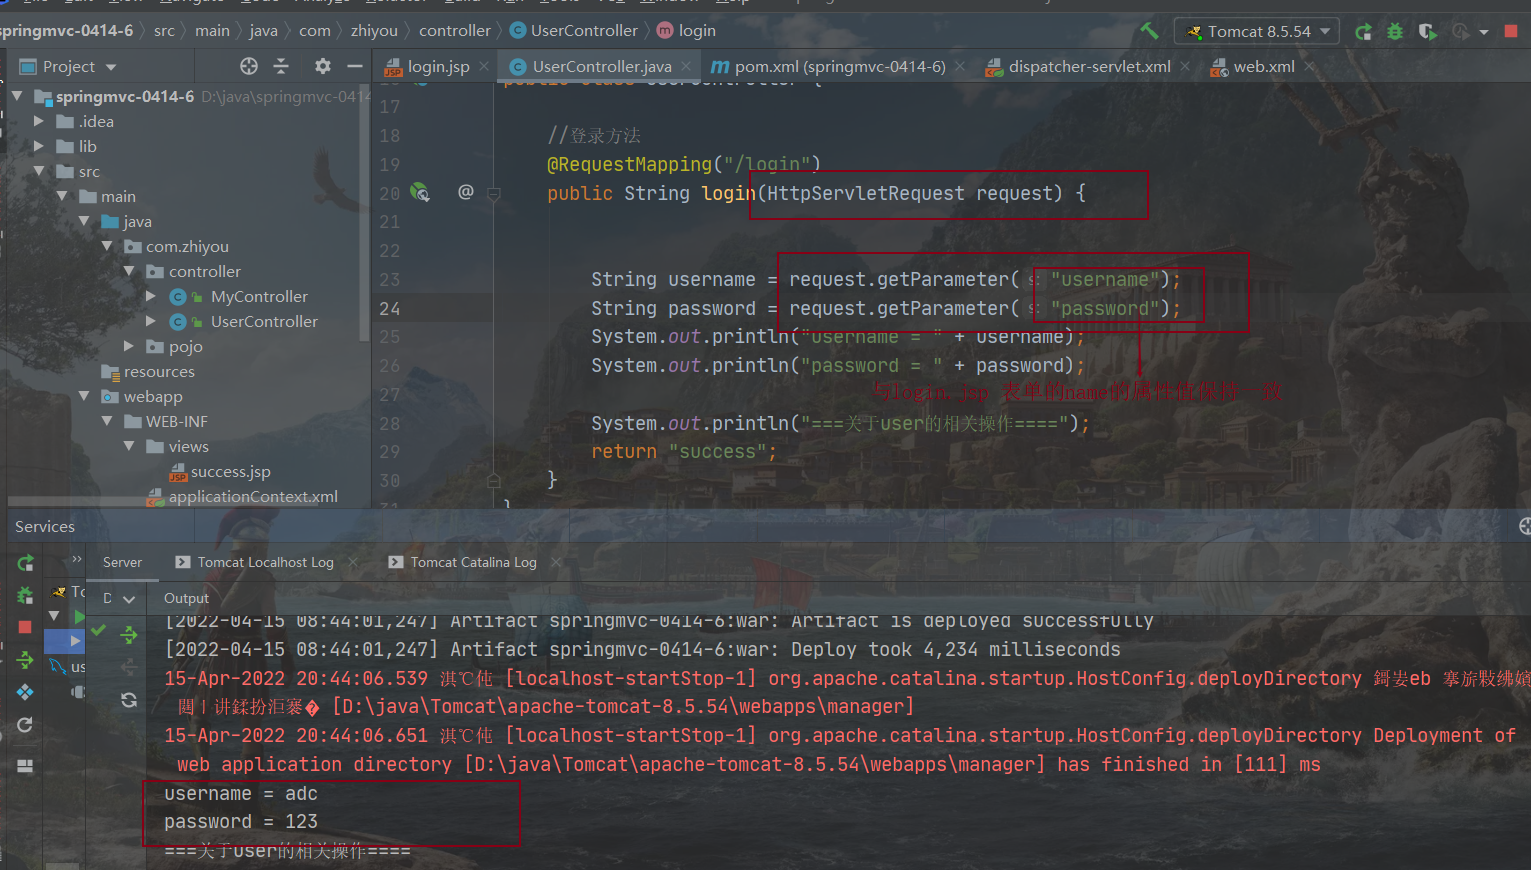Collapse the src folder
Screen dimensions: 1531x870
point(39,171)
